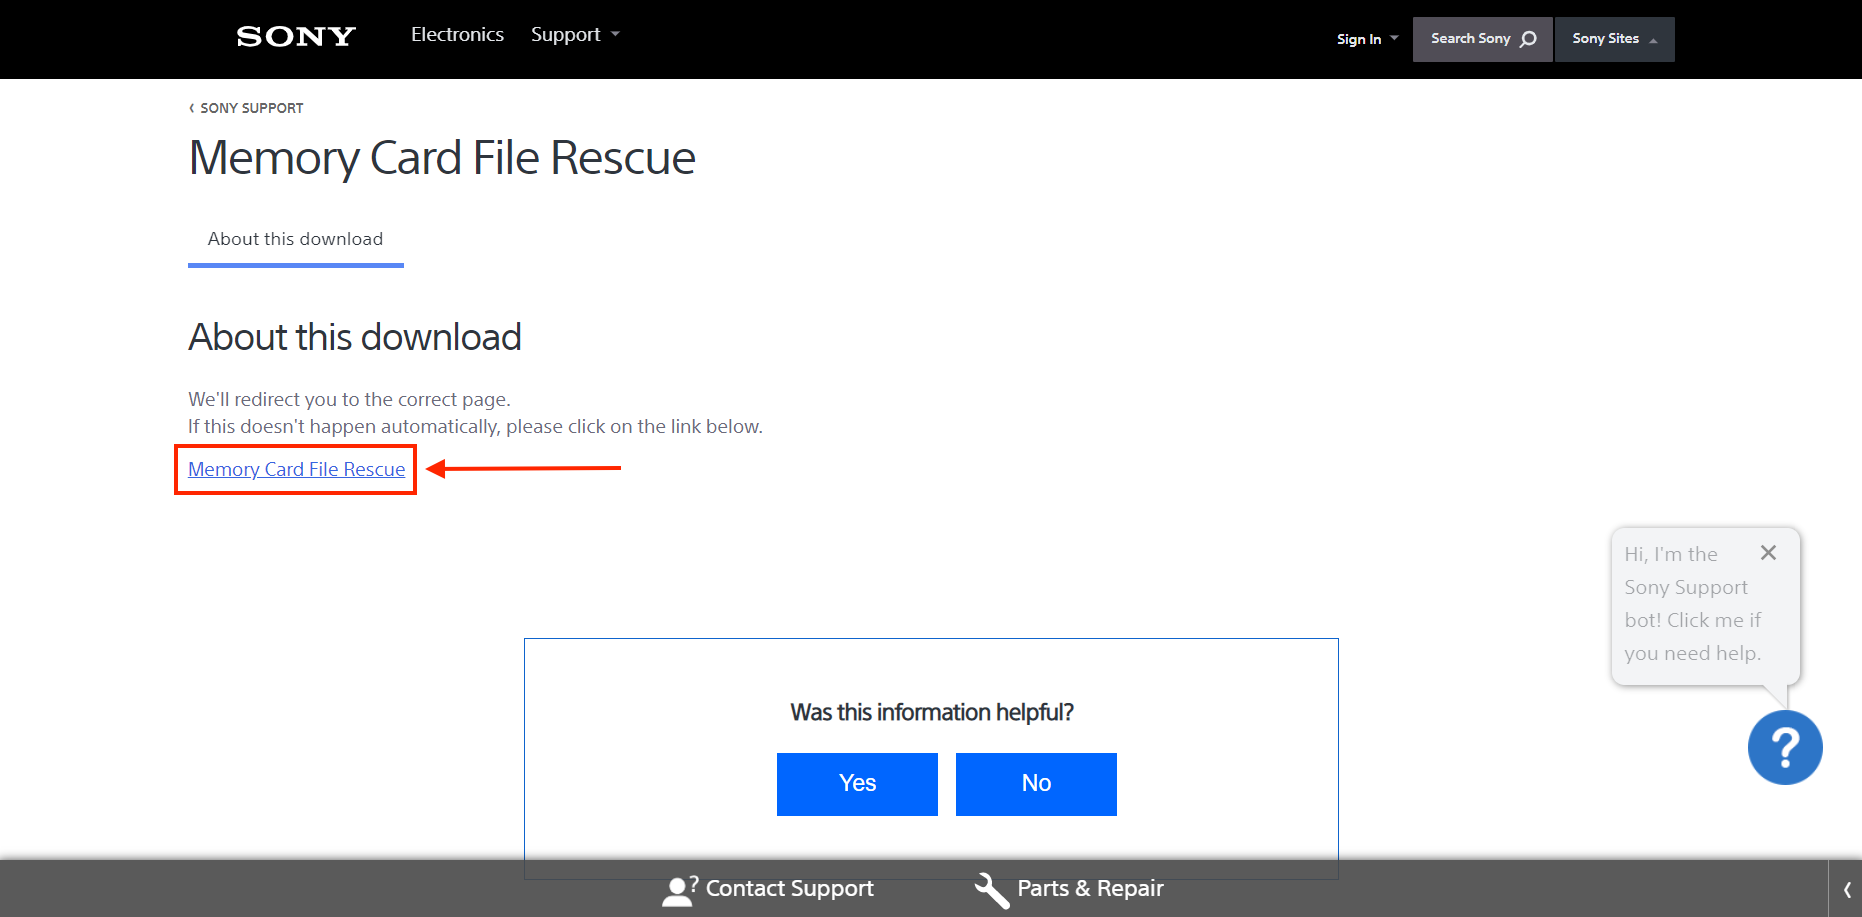Dismiss the Sony Support bot message bubble
The width and height of the screenshot is (1862, 917).
click(x=1768, y=553)
